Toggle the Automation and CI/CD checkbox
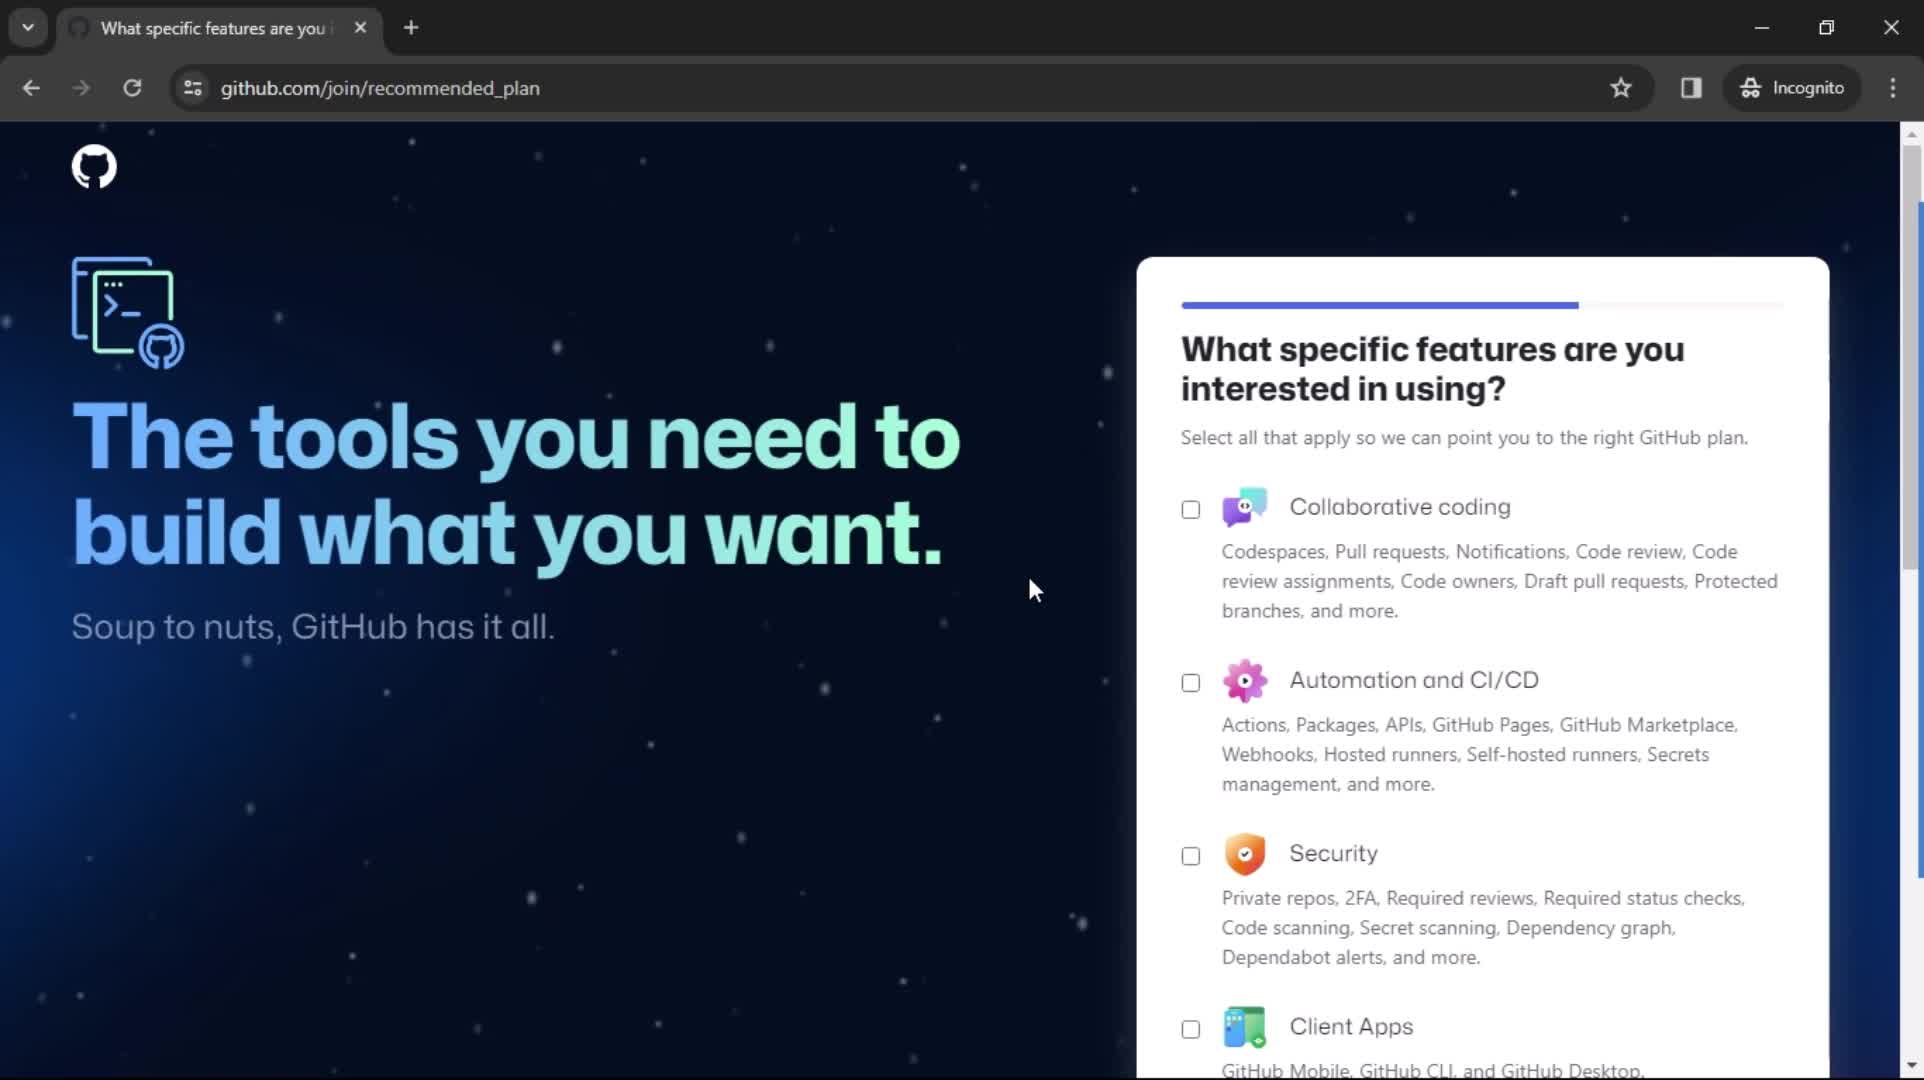 pos(1189,682)
